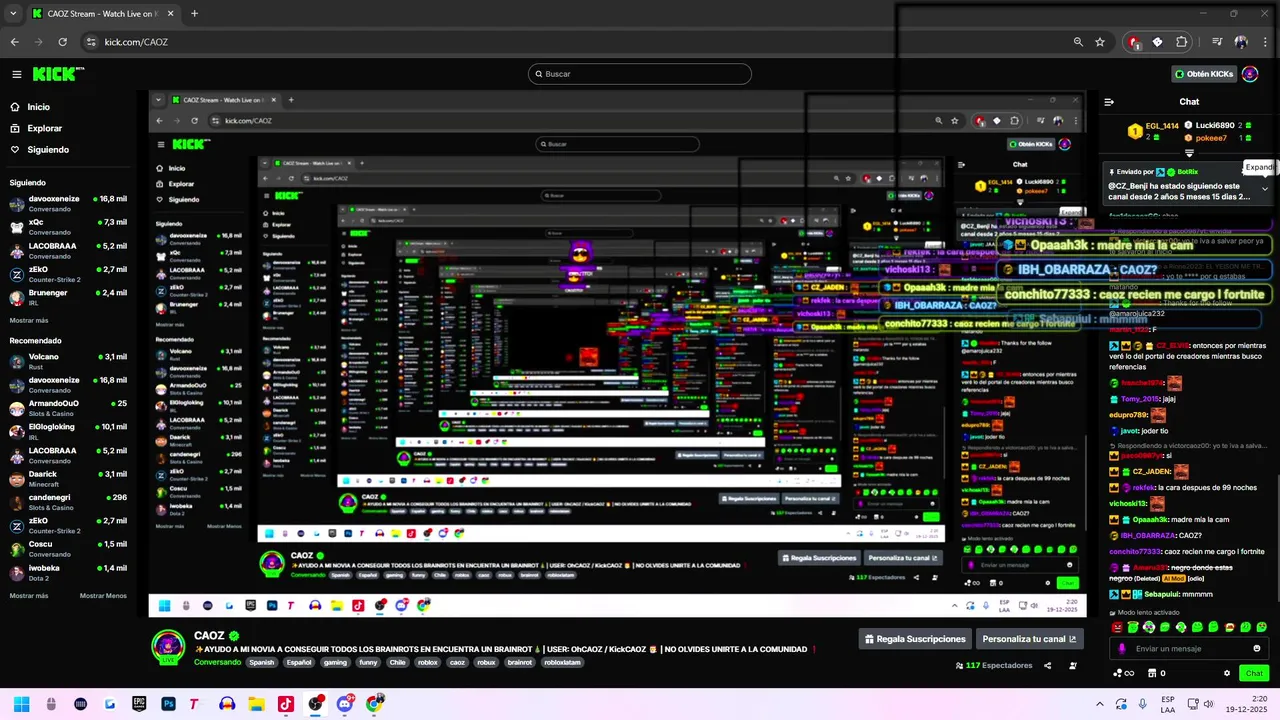Open xQc channel in the followed list

pos(68,226)
